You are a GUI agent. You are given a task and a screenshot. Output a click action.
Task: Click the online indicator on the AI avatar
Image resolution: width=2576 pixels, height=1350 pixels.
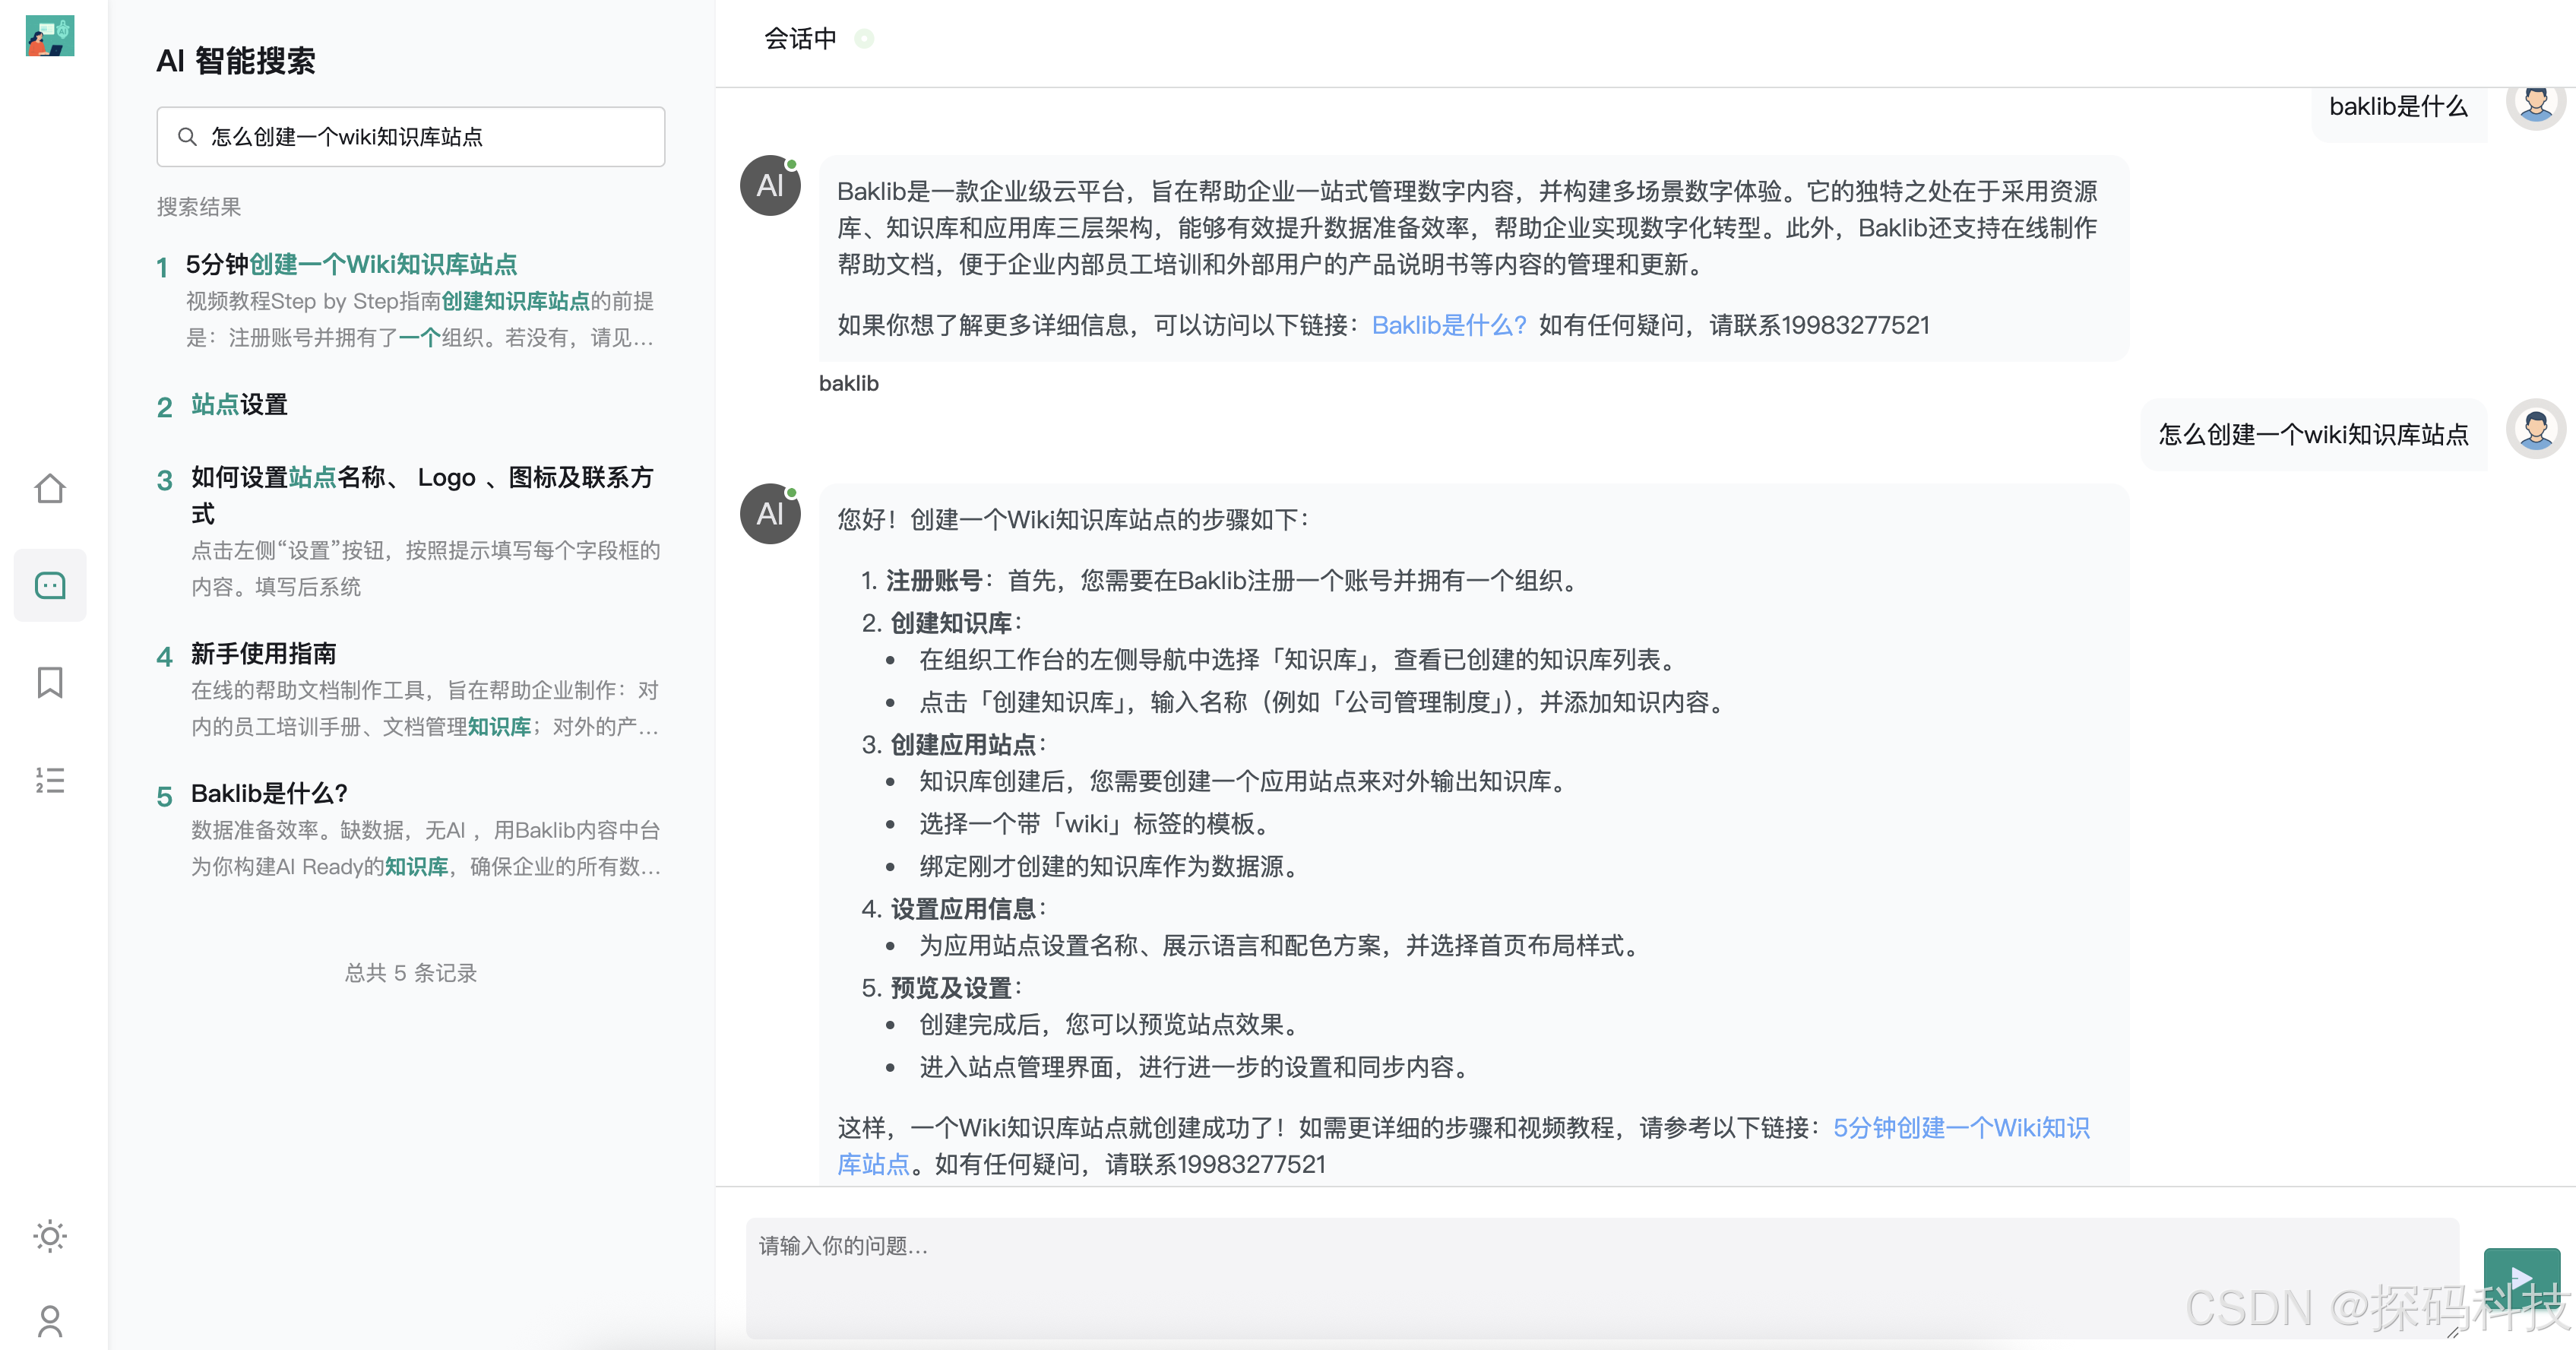pos(790,166)
